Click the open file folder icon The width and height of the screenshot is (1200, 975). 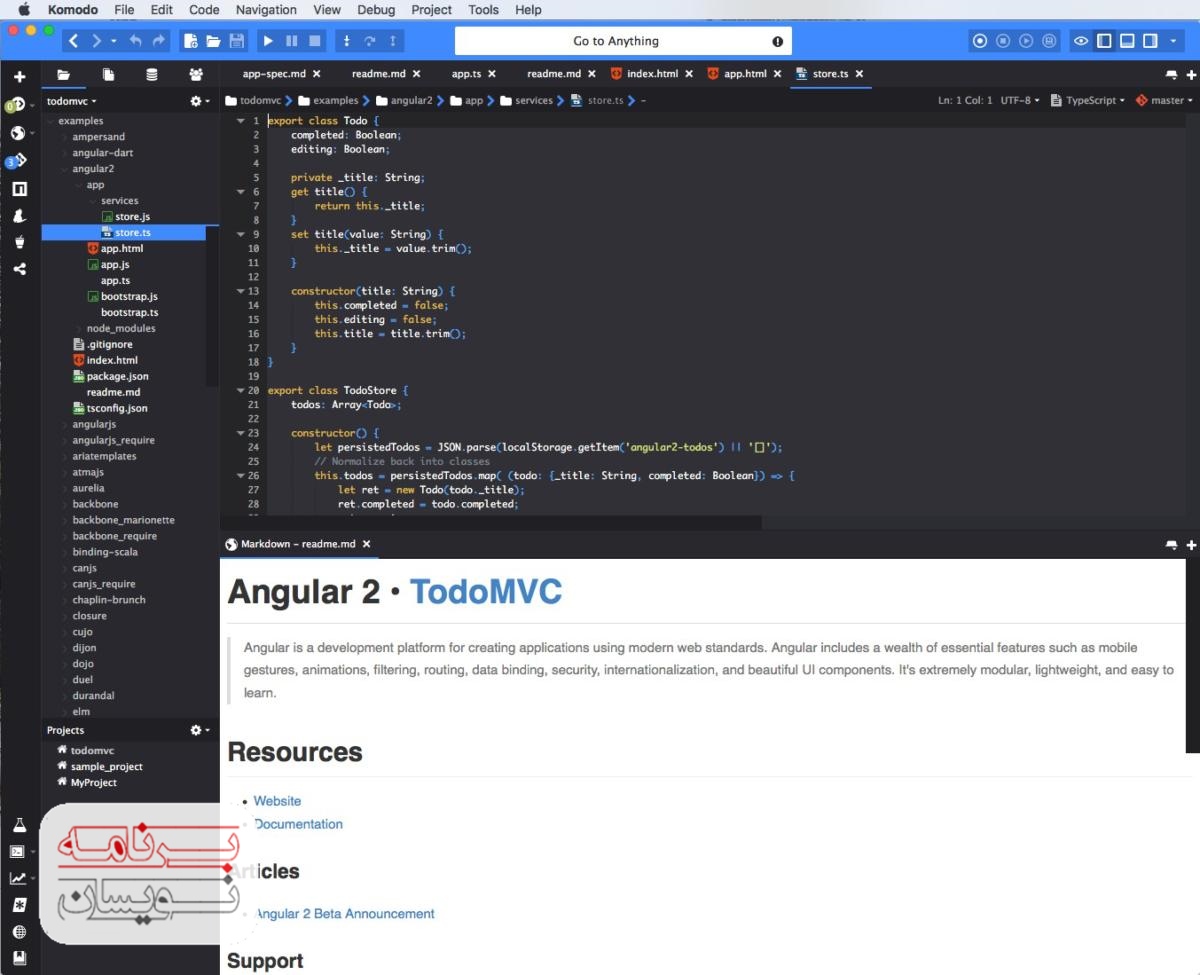click(213, 41)
